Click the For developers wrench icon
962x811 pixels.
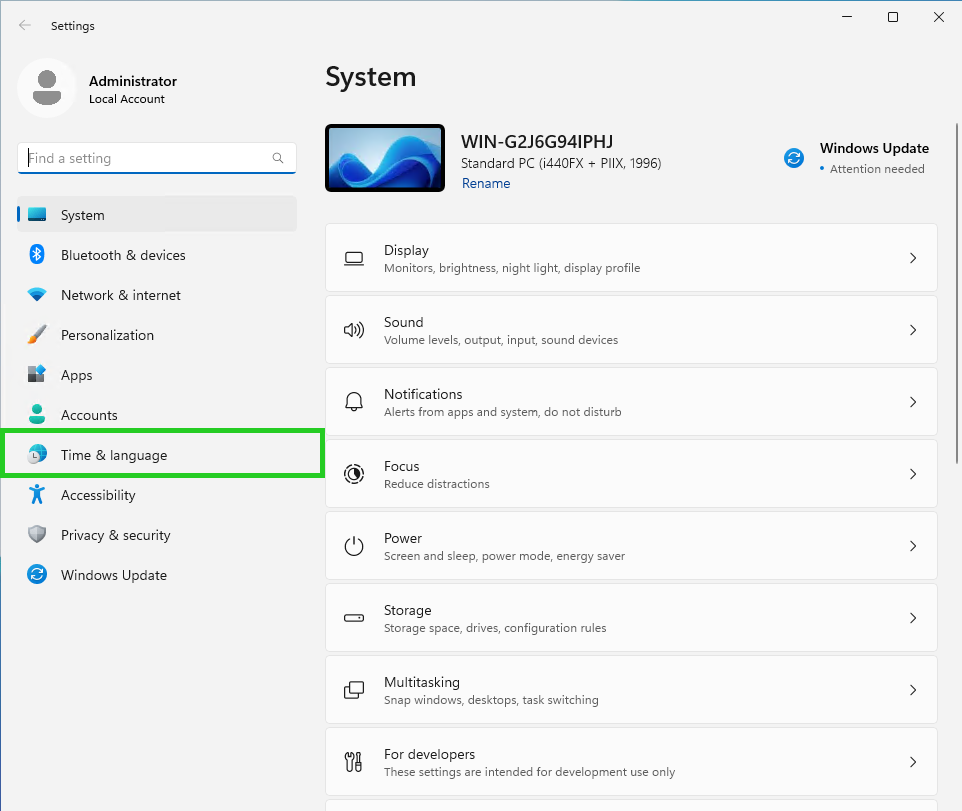354,761
